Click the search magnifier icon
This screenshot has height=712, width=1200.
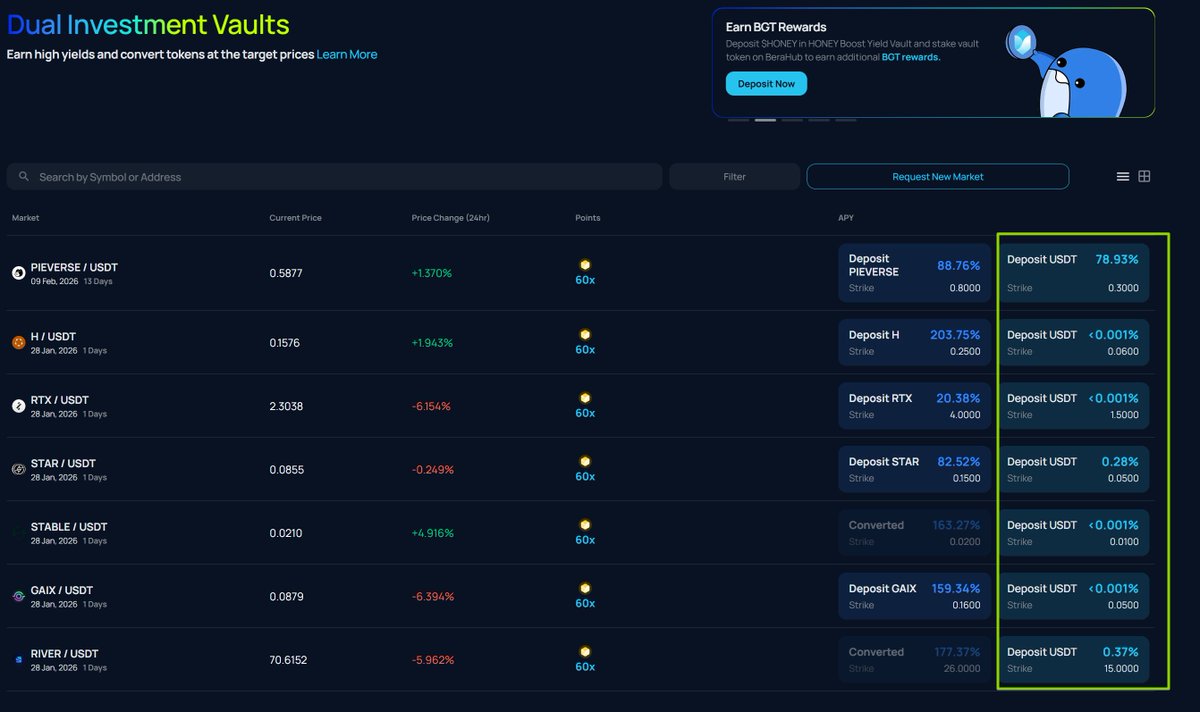24,177
